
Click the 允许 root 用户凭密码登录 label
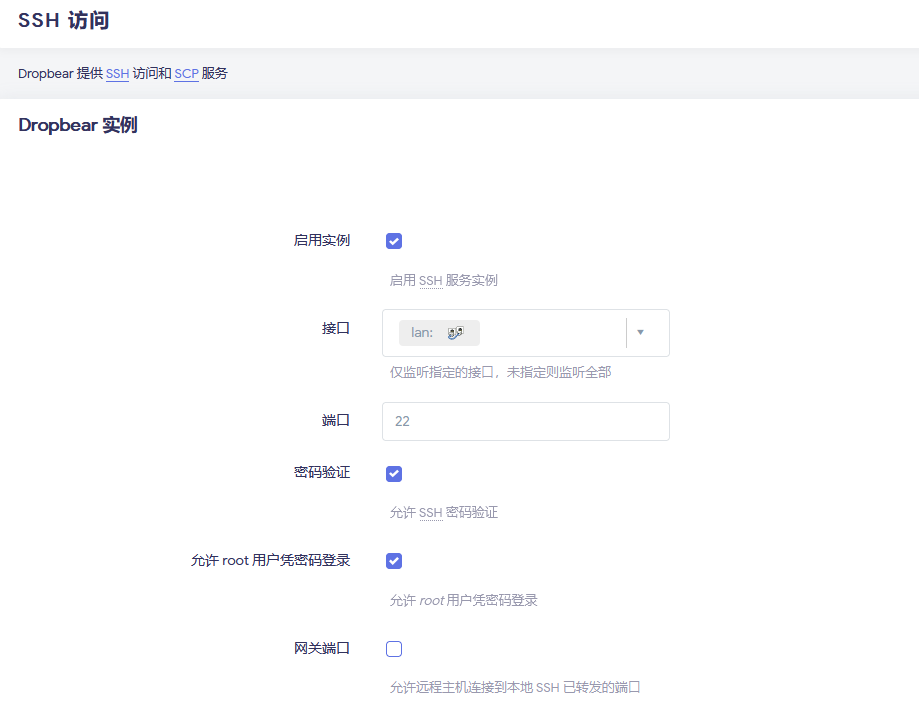270,561
